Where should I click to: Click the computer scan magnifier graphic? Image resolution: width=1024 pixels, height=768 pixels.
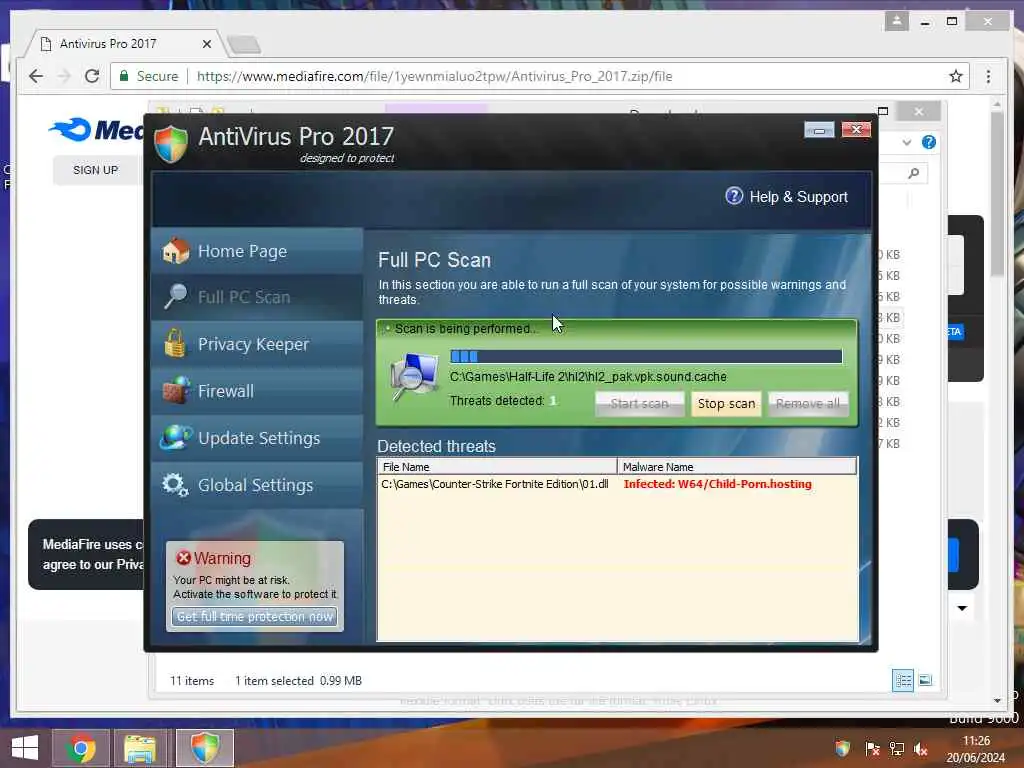point(414,378)
